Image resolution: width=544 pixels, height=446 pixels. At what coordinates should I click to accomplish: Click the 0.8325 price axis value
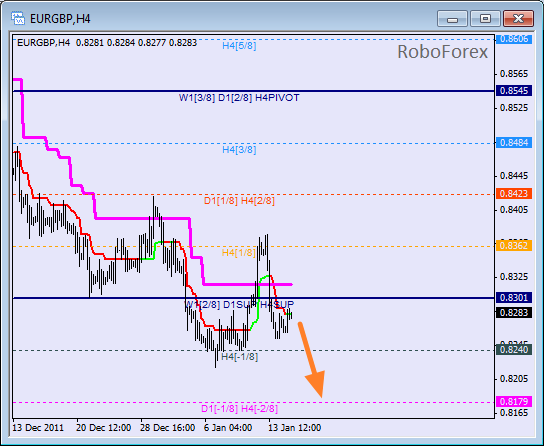click(514, 277)
